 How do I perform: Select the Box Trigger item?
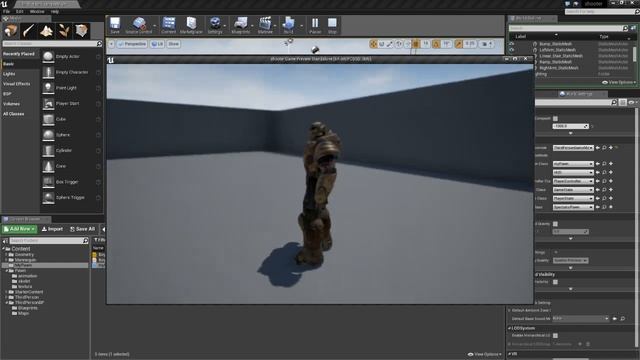71,182
